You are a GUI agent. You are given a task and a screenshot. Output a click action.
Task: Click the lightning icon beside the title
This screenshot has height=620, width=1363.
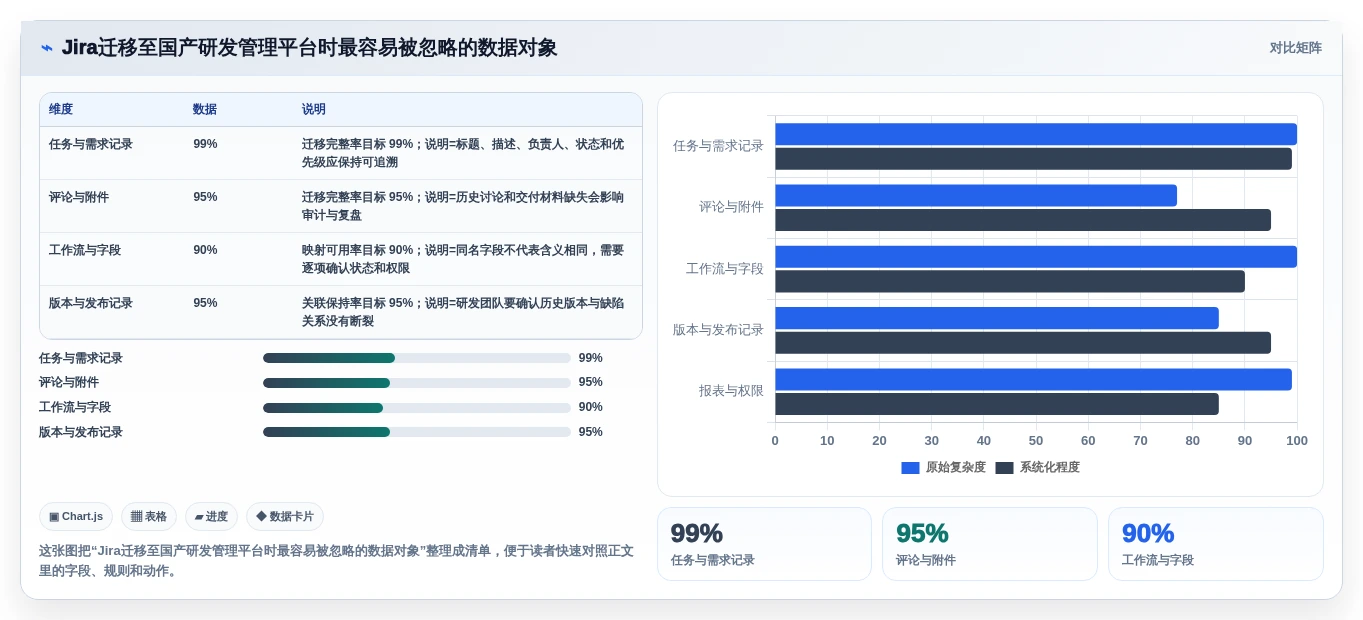point(47,48)
